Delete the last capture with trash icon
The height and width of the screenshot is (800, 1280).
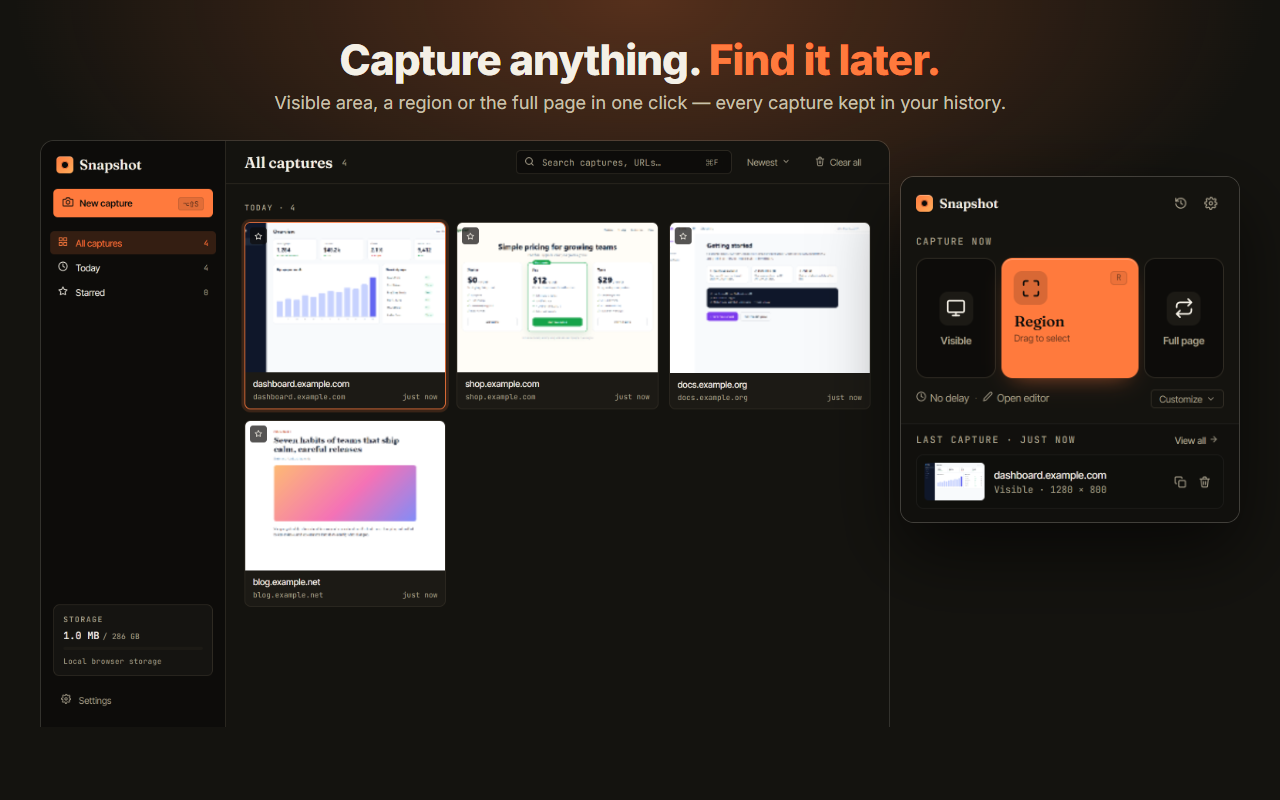(1205, 482)
